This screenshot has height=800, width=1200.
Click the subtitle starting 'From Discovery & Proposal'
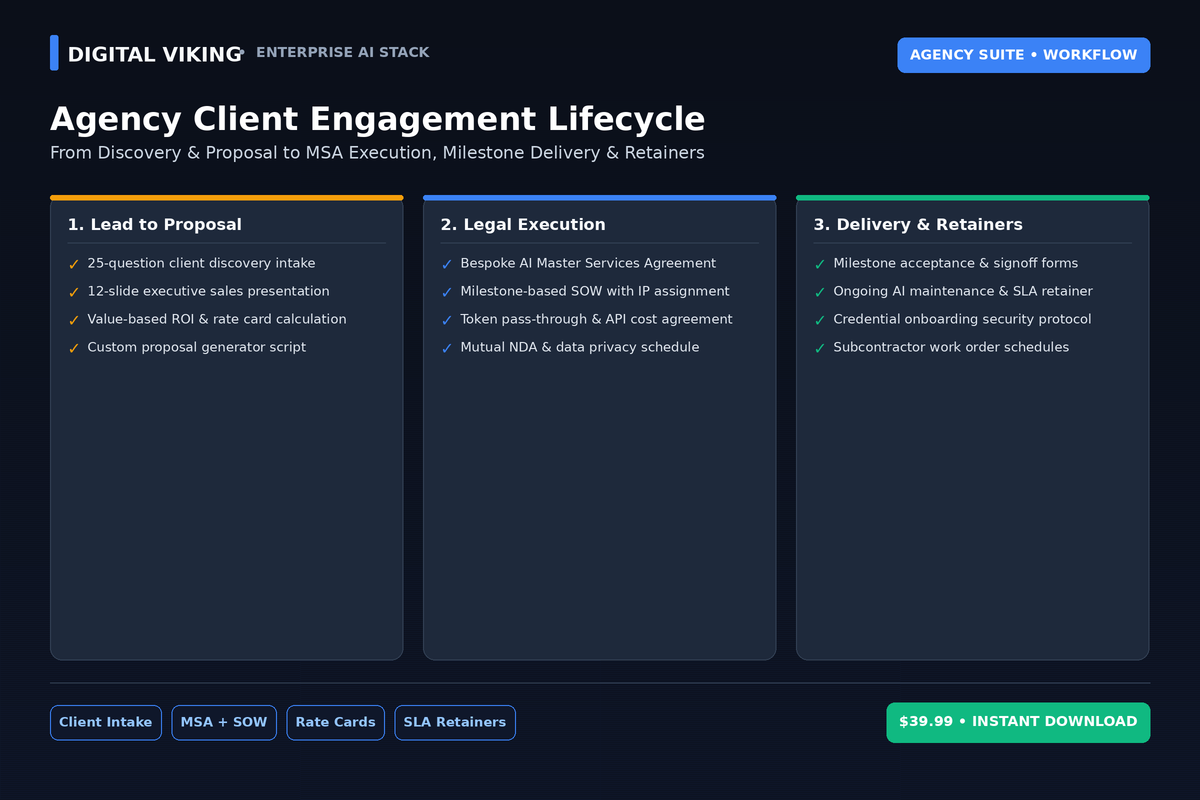377,153
